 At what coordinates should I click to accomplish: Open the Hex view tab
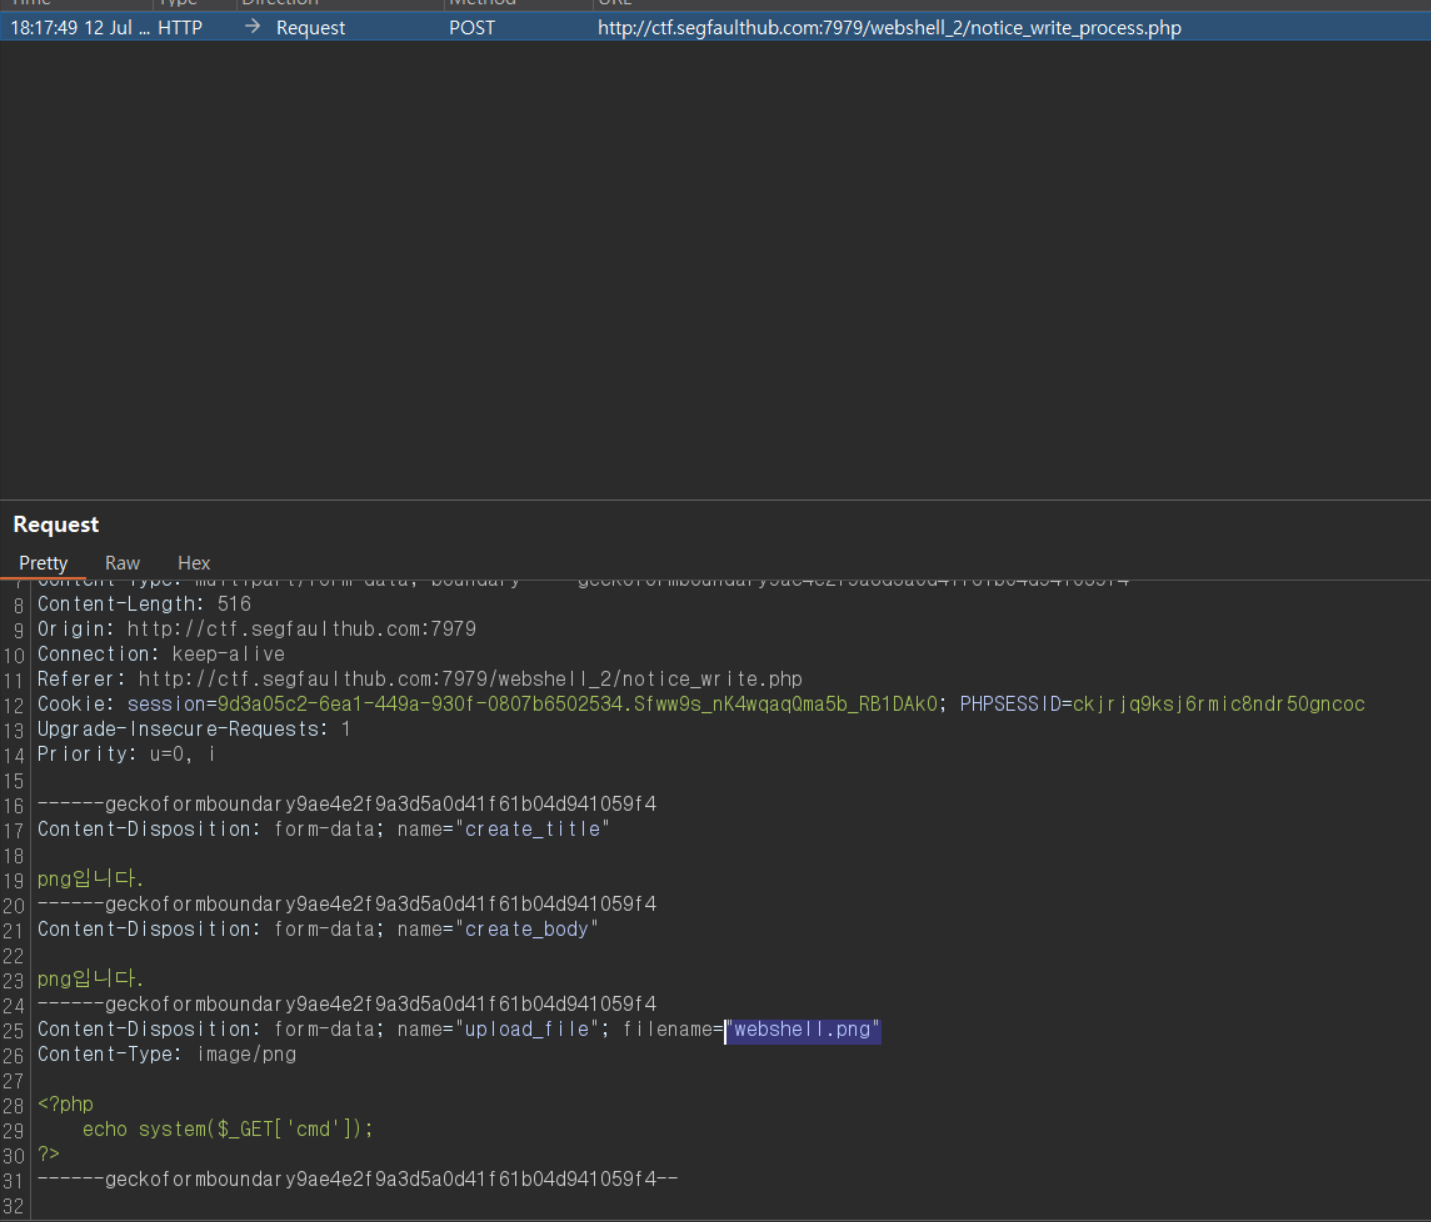click(x=194, y=563)
